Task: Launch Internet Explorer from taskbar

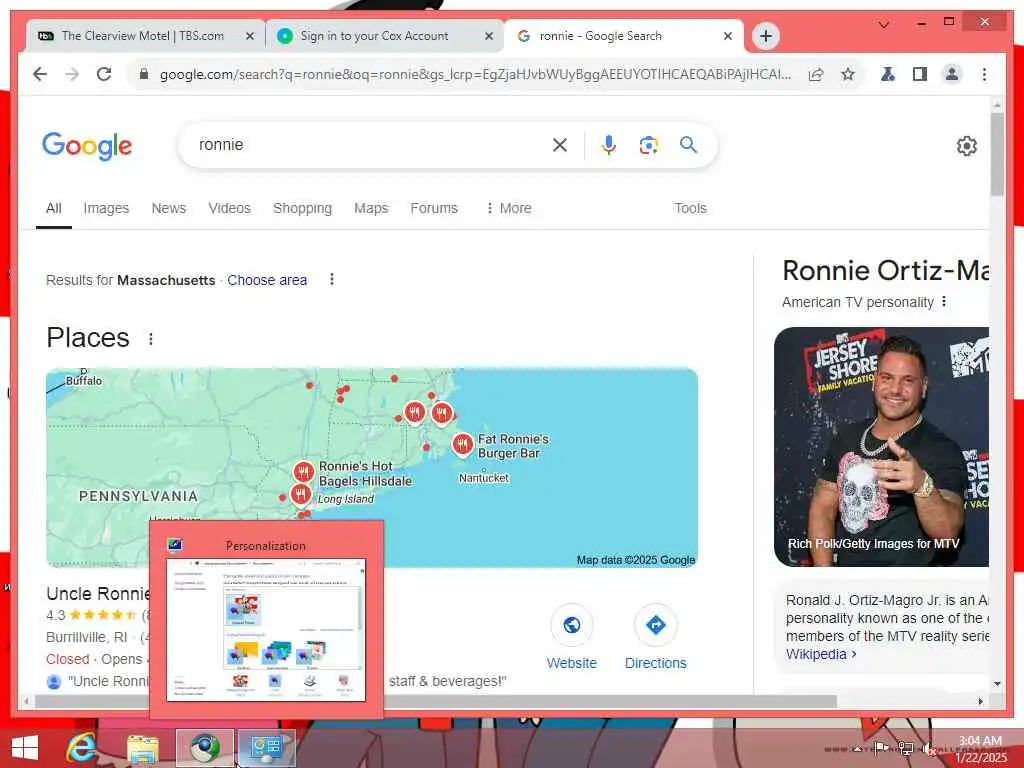Action: pos(82,748)
